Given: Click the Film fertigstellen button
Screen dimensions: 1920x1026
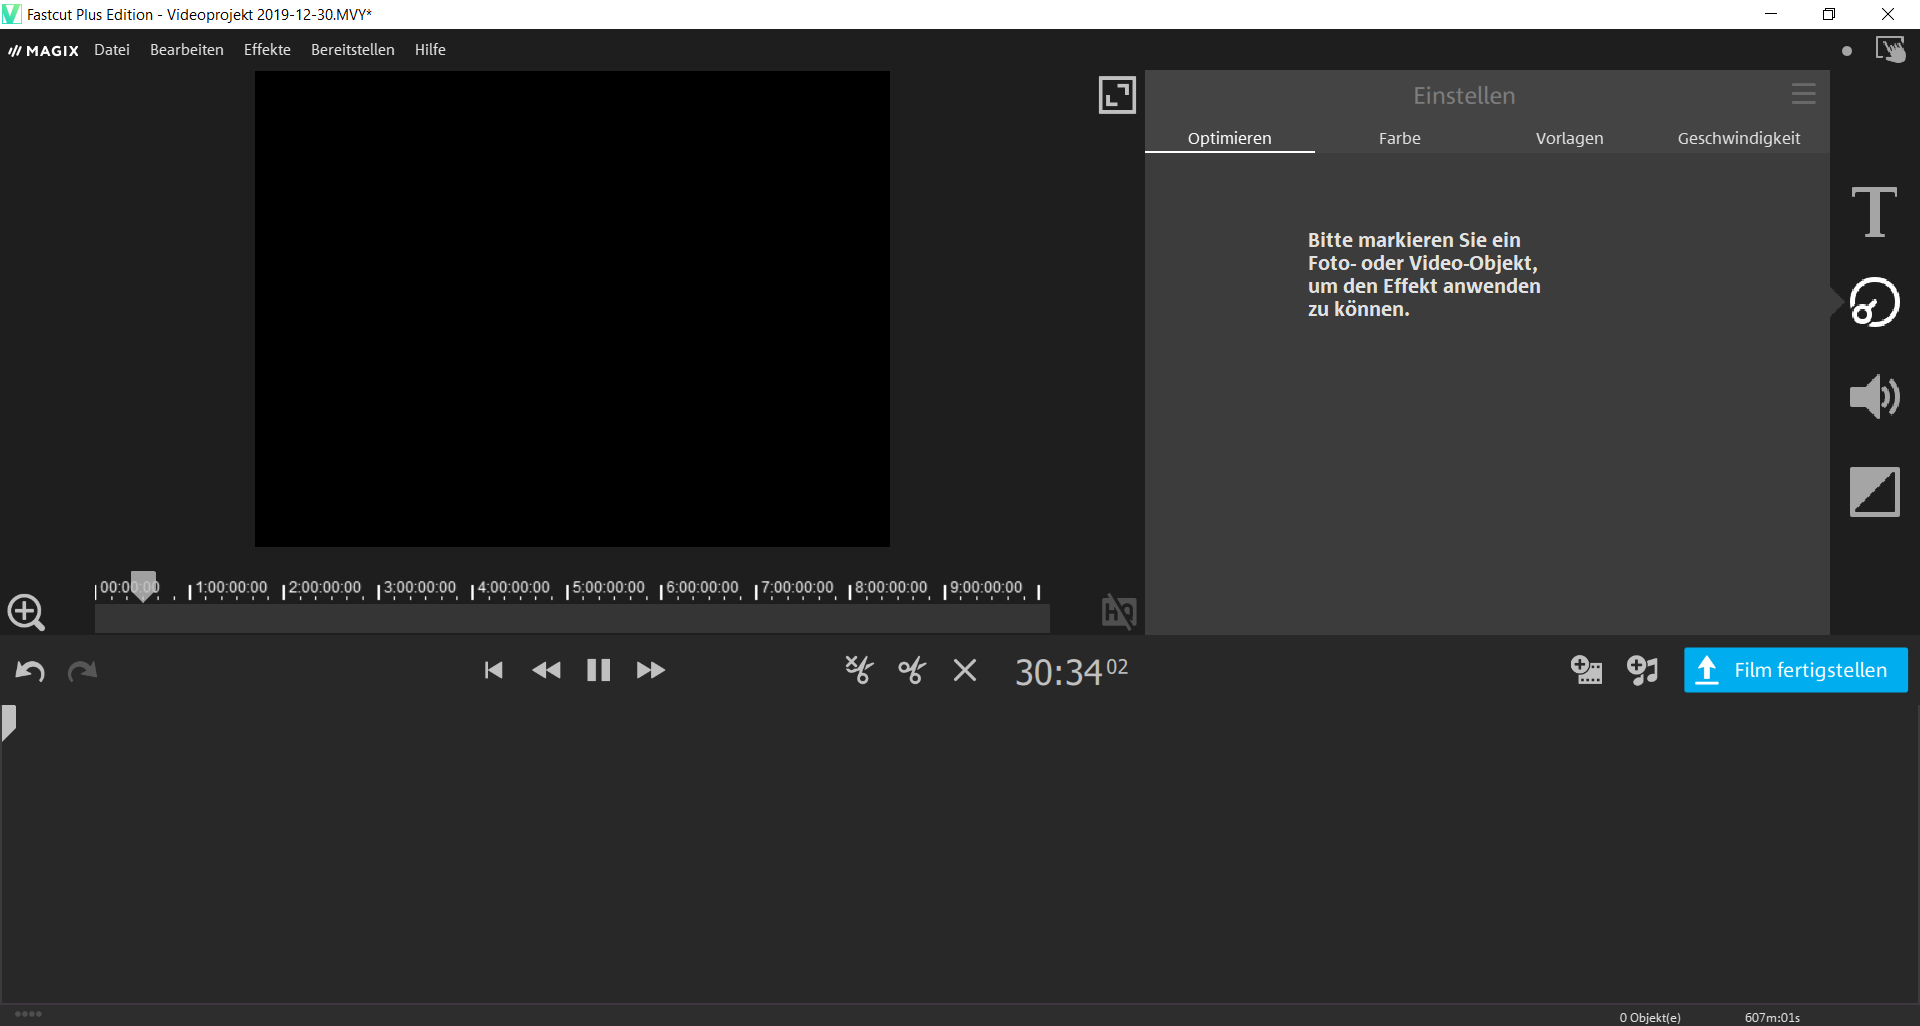Looking at the screenshot, I should [1796, 670].
